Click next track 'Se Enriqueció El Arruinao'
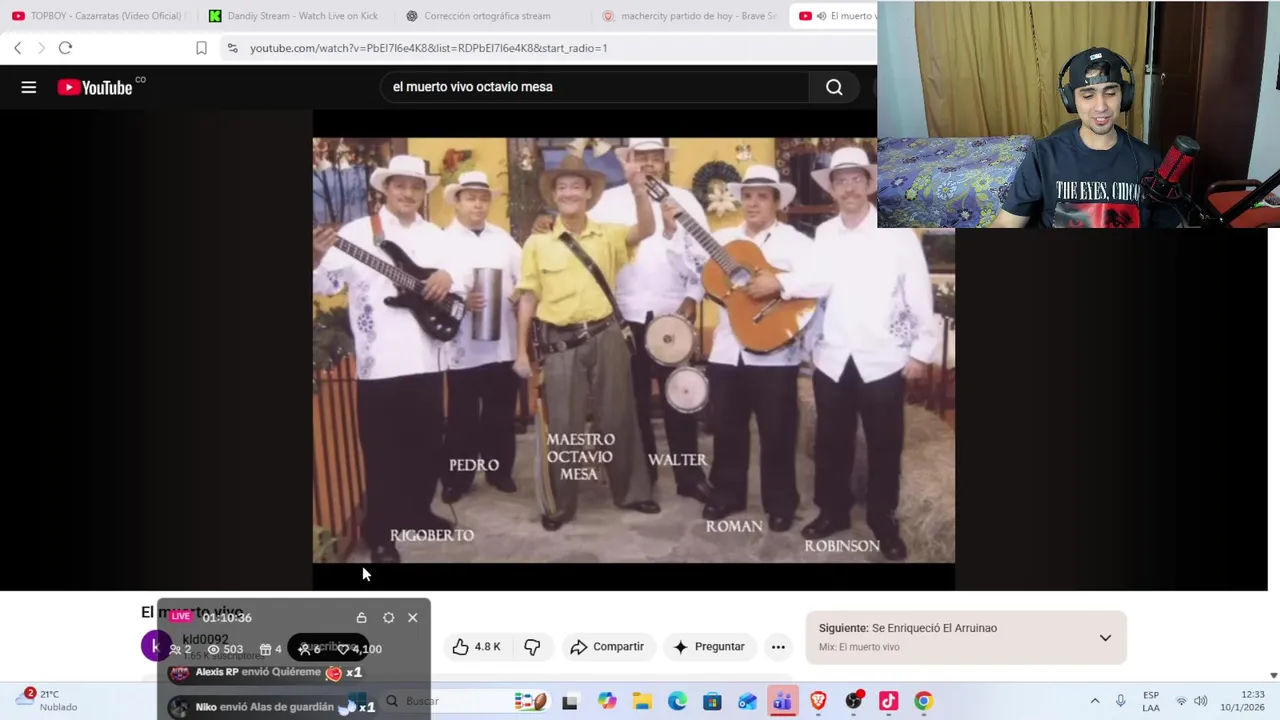The width and height of the screenshot is (1280, 720). click(934, 628)
